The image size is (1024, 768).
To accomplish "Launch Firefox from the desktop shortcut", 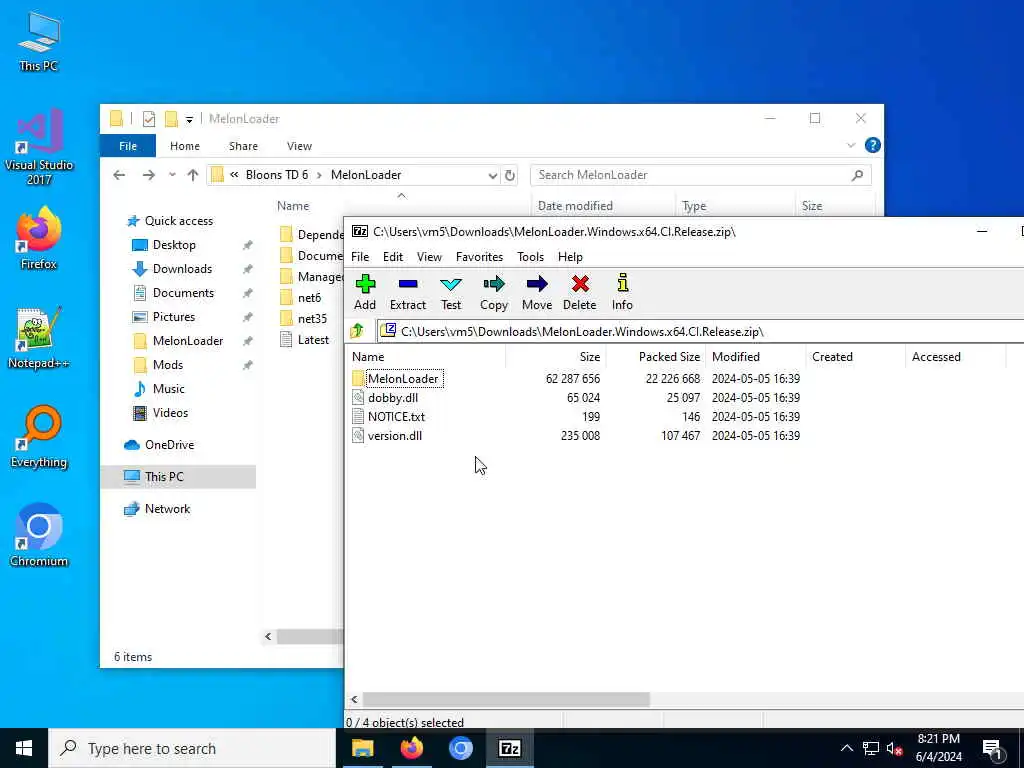I will coord(39,238).
